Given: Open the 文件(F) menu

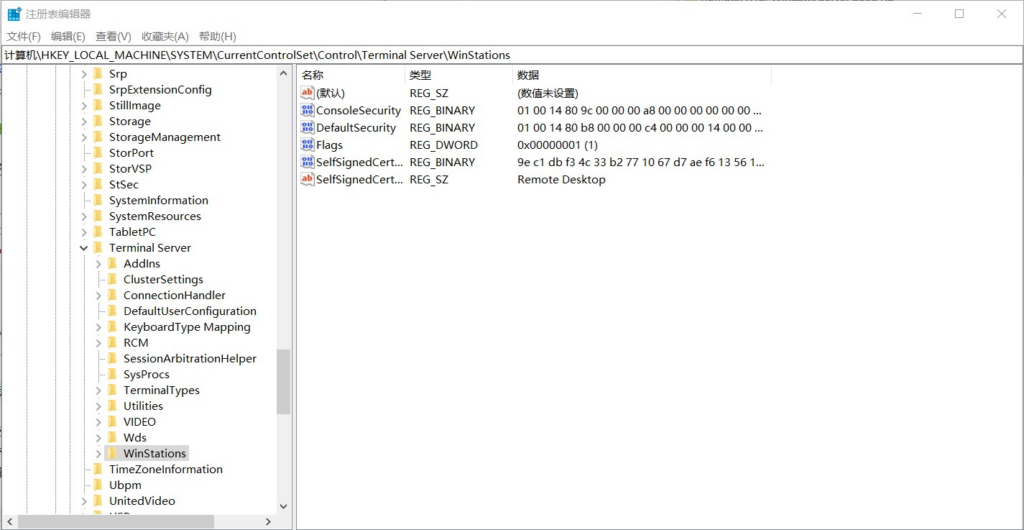Looking at the screenshot, I should 24,37.
